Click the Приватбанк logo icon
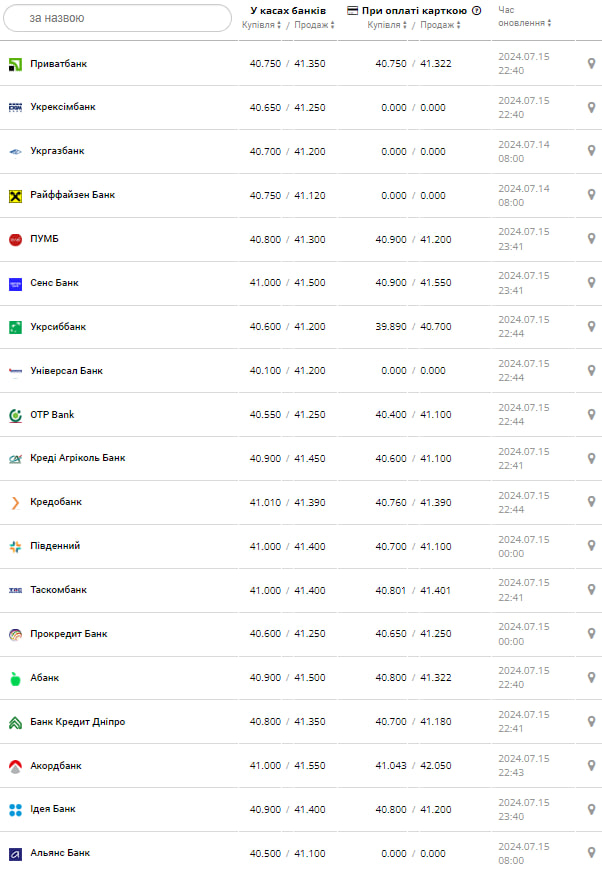 [15, 64]
